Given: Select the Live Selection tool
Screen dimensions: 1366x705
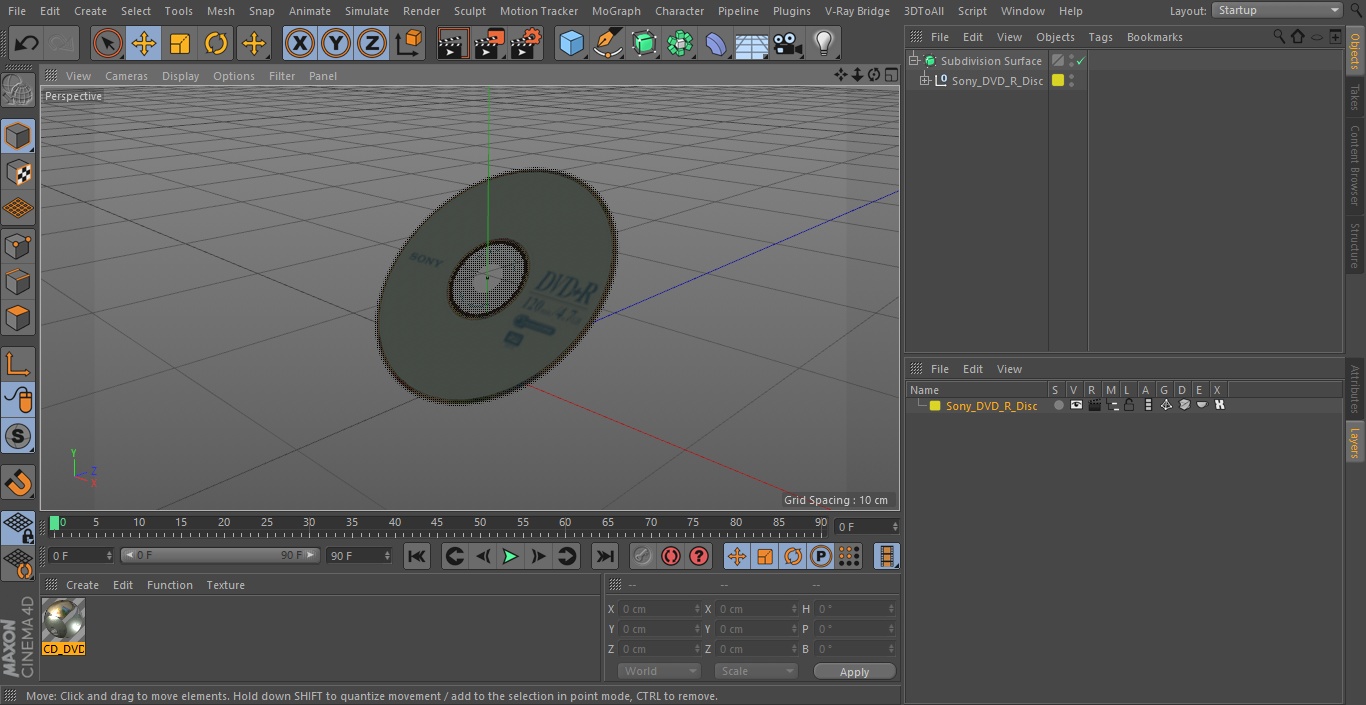Looking at the screenshot, I should tap(108, 43).
